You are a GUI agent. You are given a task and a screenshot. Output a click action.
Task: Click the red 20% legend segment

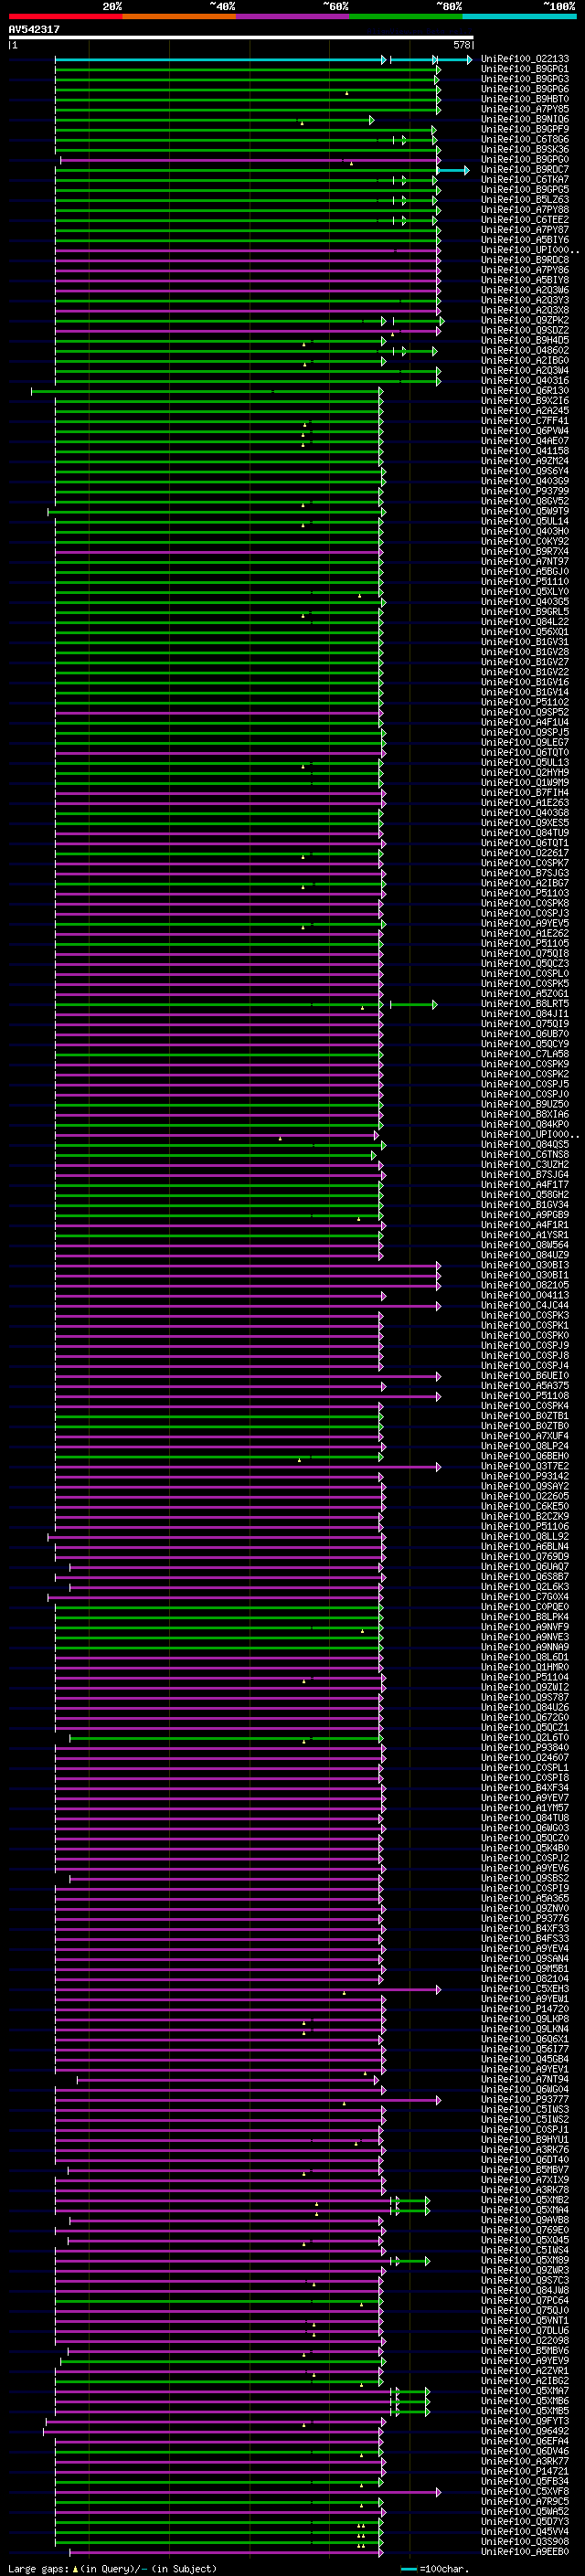tap(66, 16)
